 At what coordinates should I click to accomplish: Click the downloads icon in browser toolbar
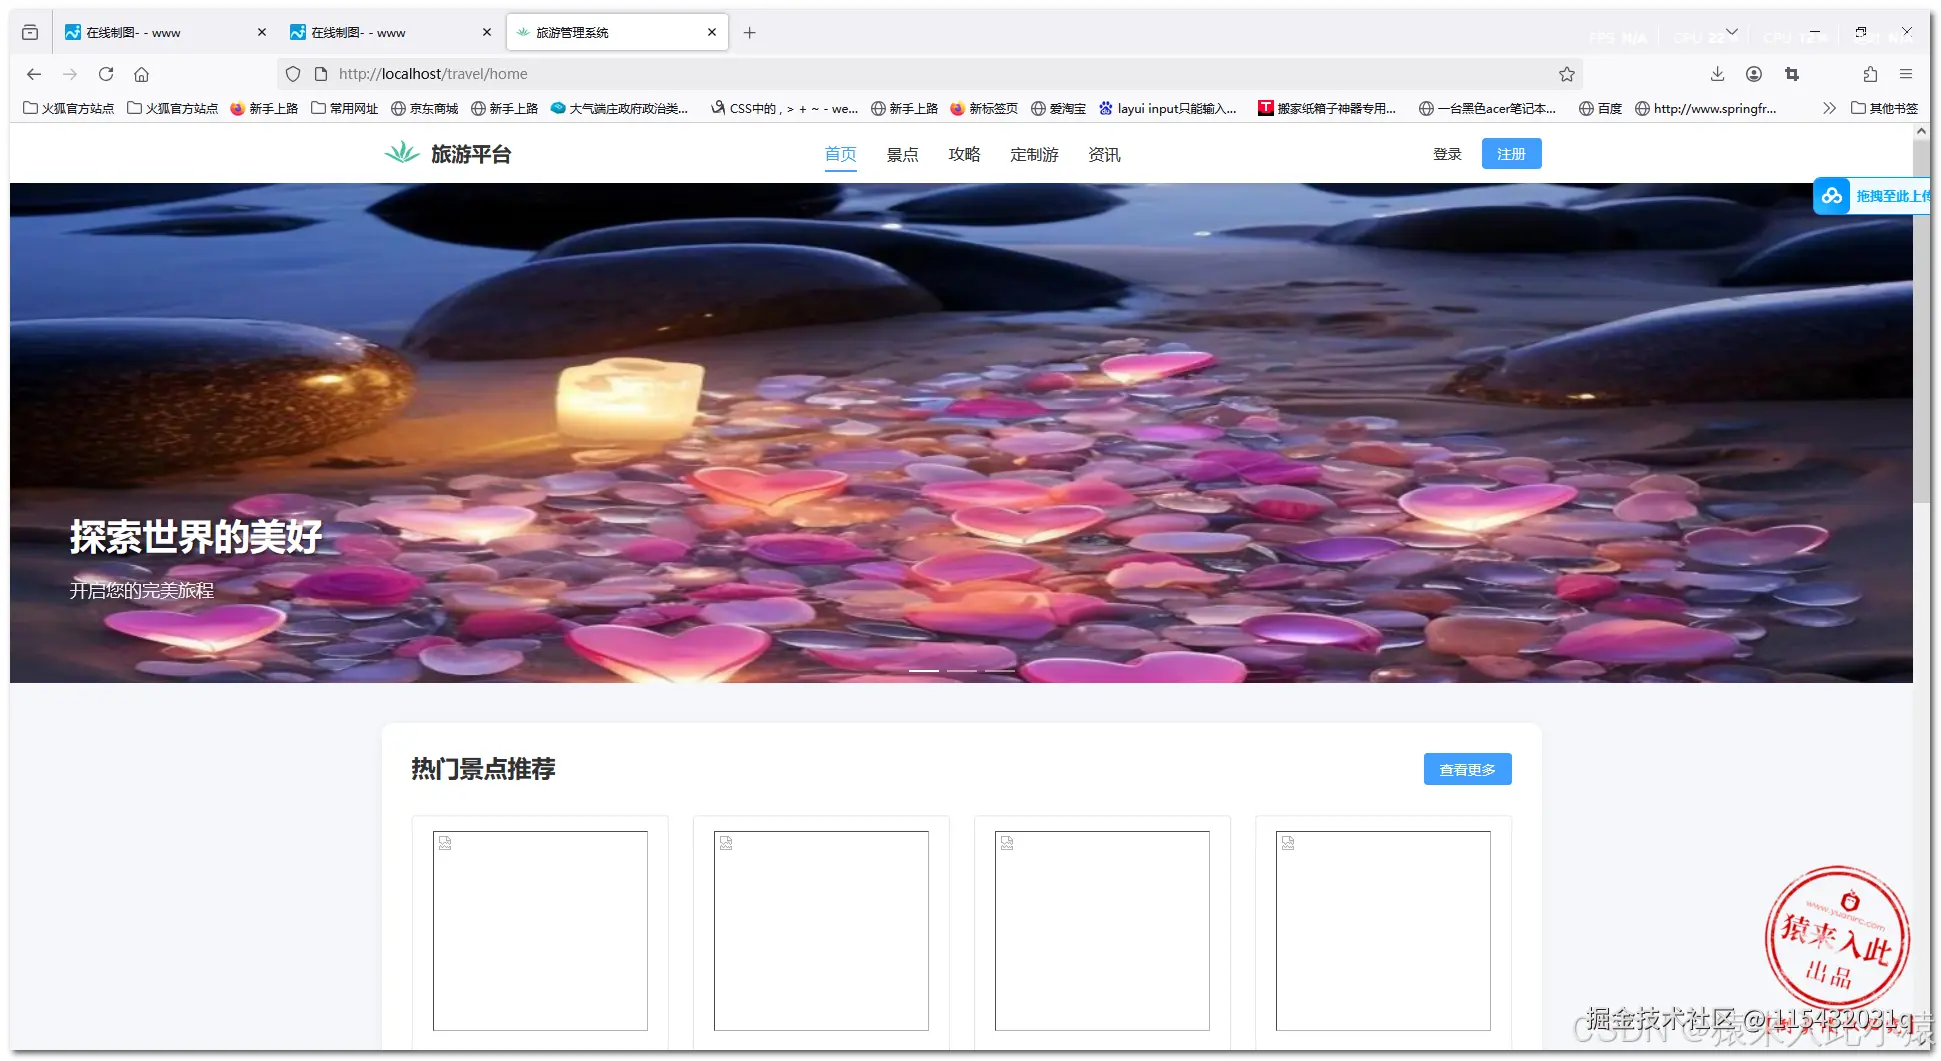(1718, 73)
